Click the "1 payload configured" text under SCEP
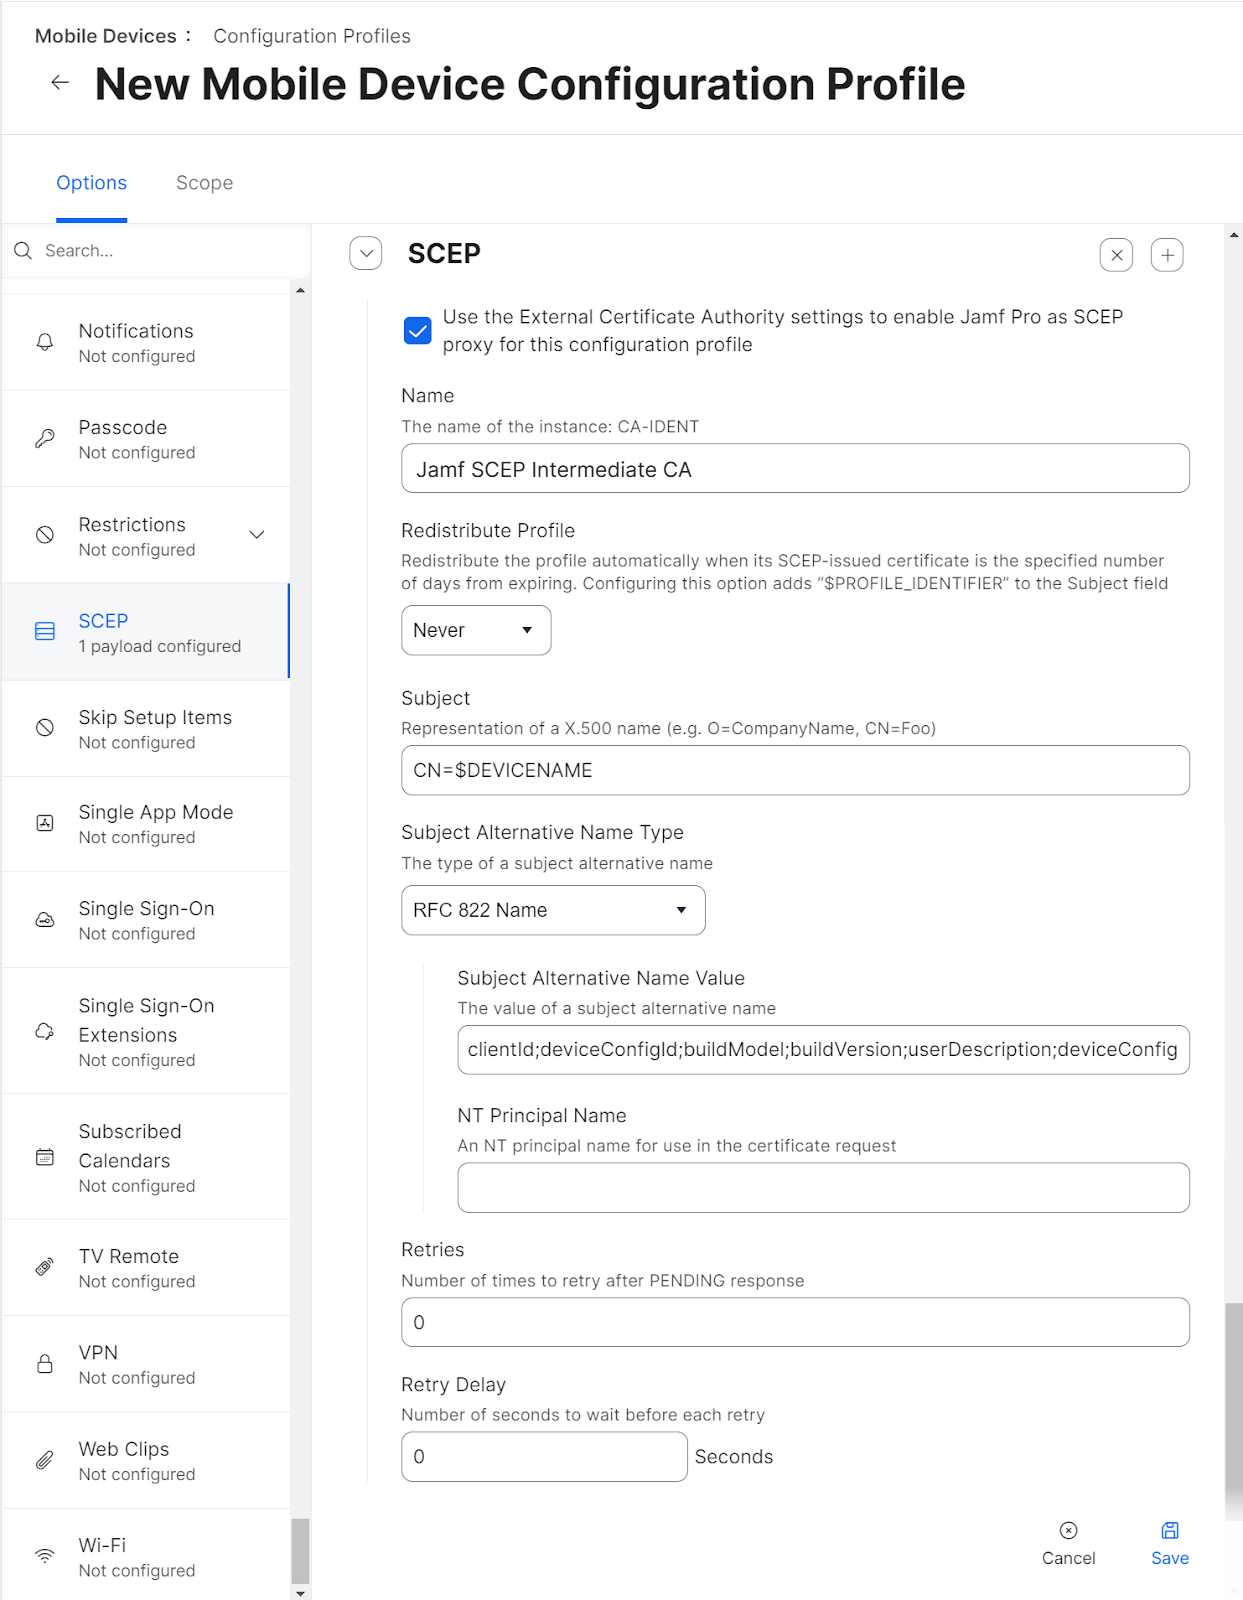 point(160,647)
